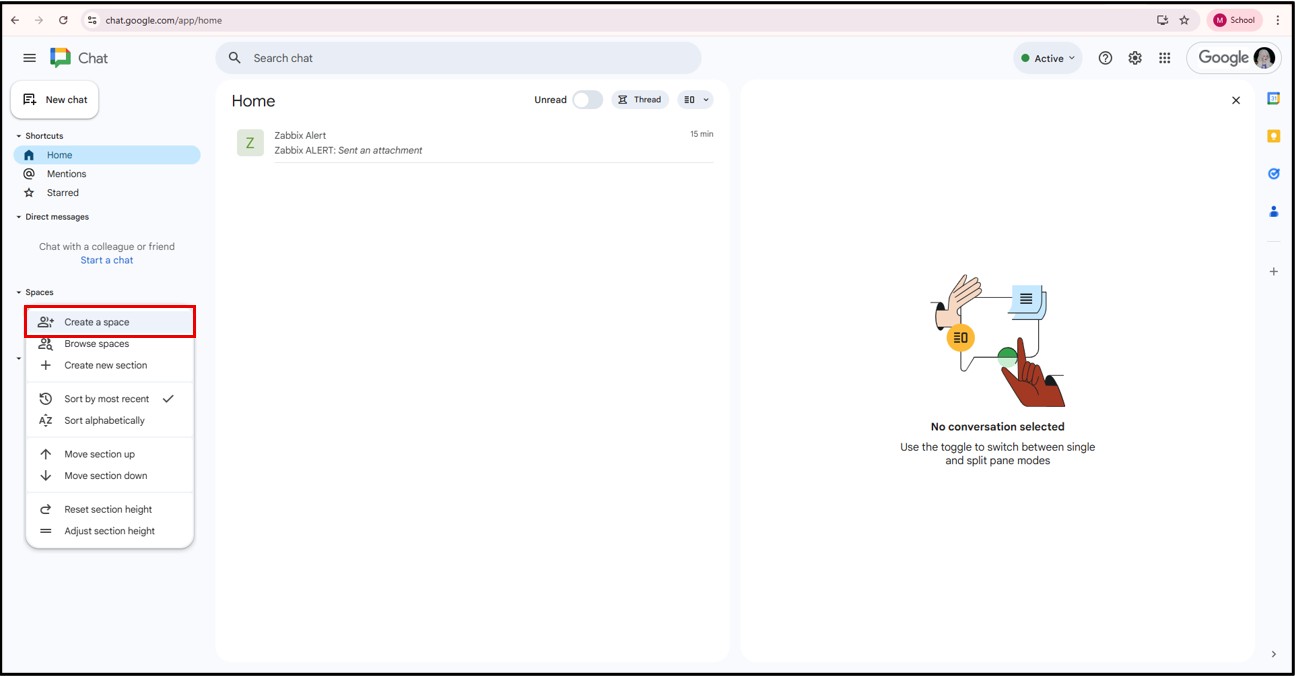Toggle the Thread filter chip
This screenshot has width=1295, height=676.
(x=640, y=100)
